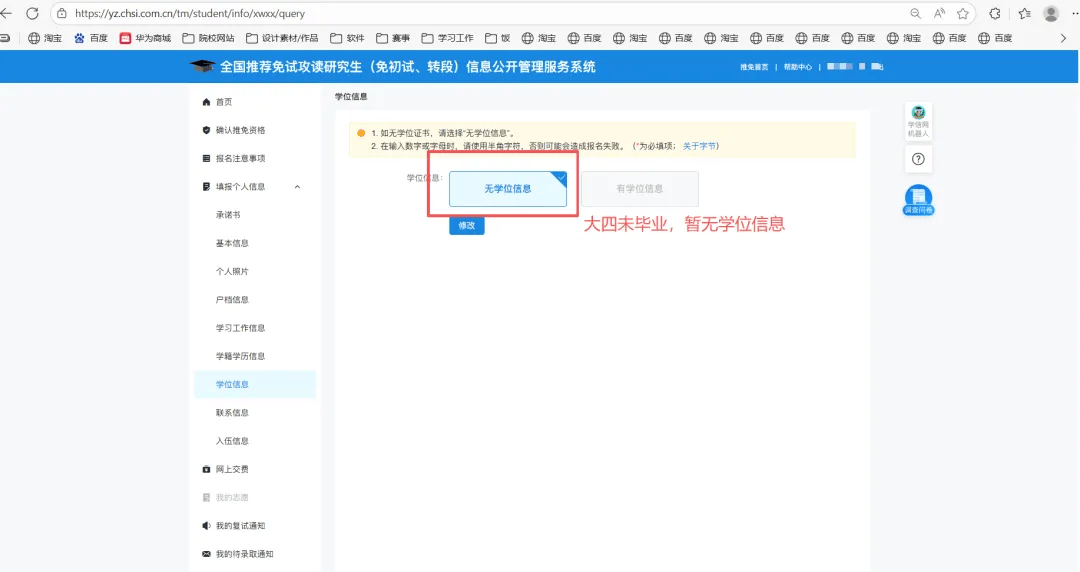Select the 有学位信息 option

tap(640, 189)
